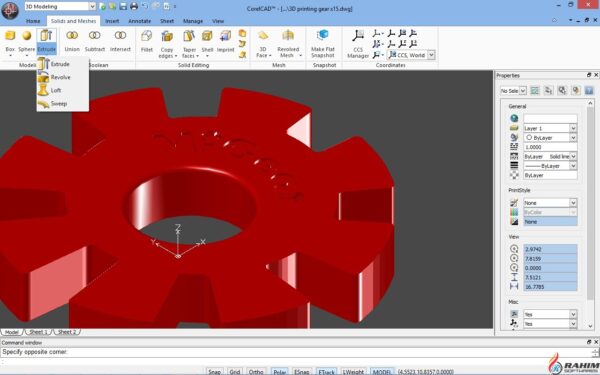Open the Layer 1 dropdown
The width and height of the screenshot is (600, 375).
pyautogui.click(x=573, y=128)
